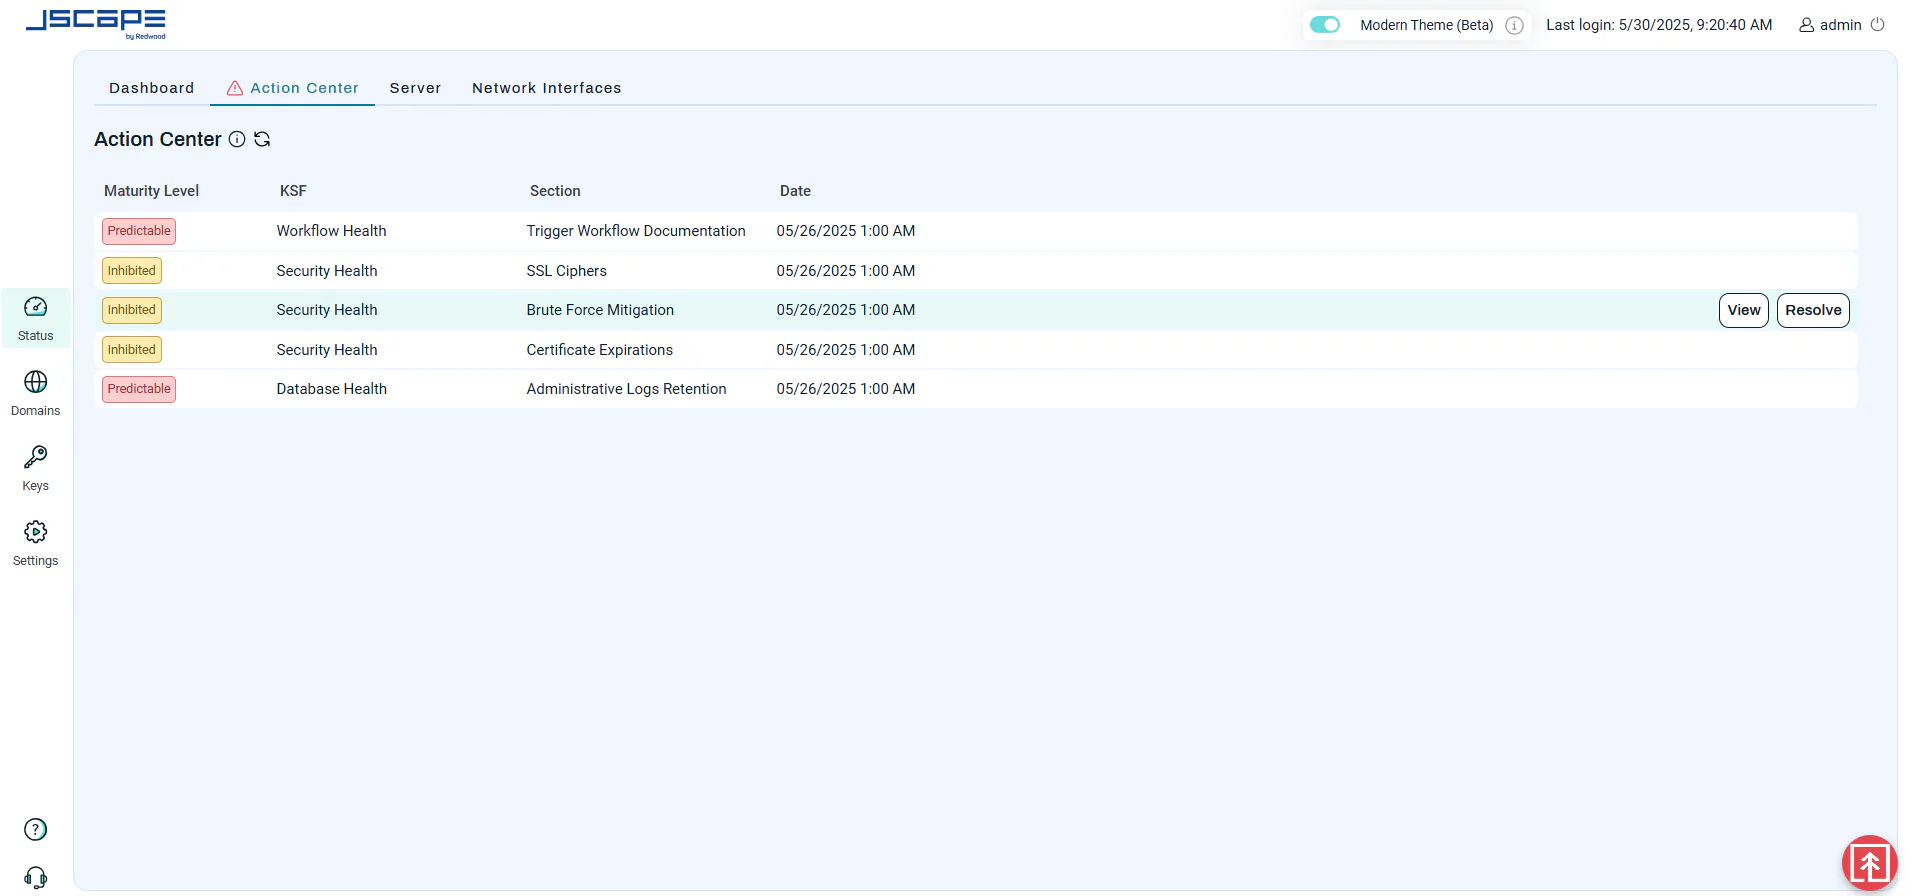Click the Workflow Health KSF cell

(x=331, y=231)
